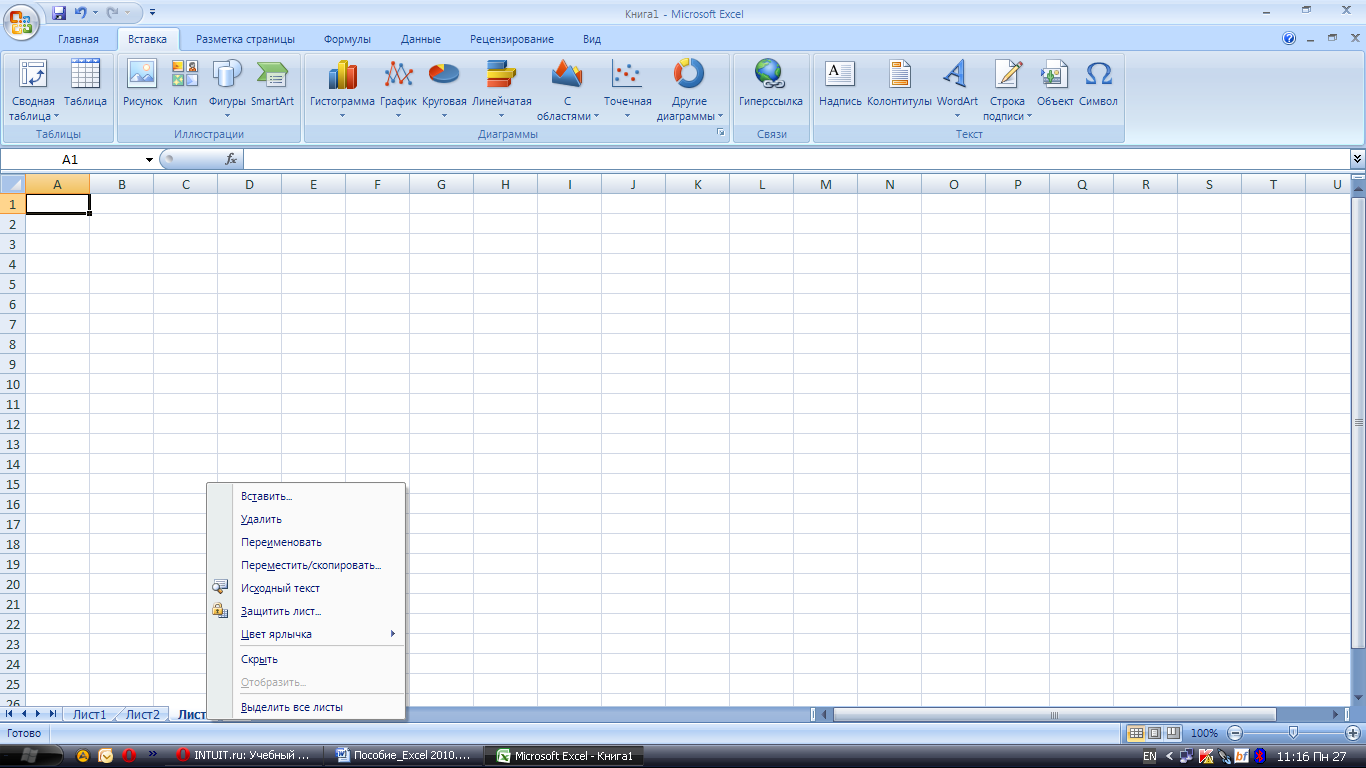The width and height of the screenshot is (1366, 768).
Task: Choose the Точечная scatter chart
Action: 627,90
